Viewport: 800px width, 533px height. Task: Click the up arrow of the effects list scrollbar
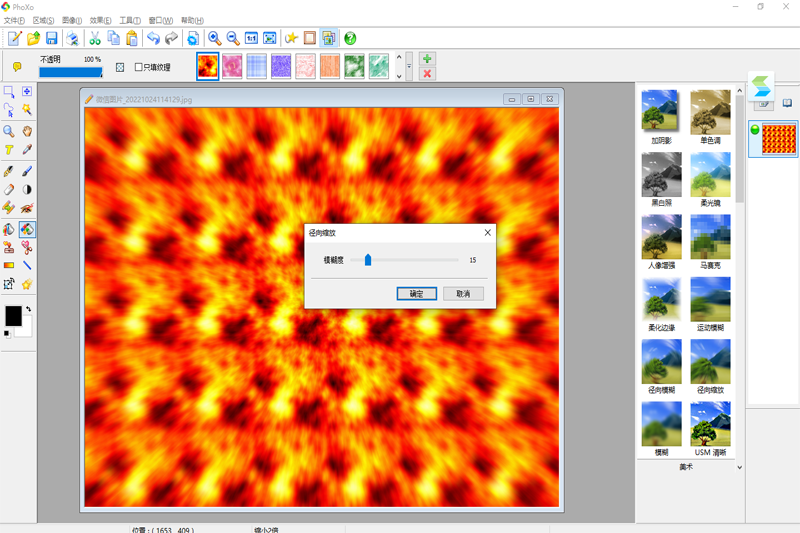[x=740, y=91]
